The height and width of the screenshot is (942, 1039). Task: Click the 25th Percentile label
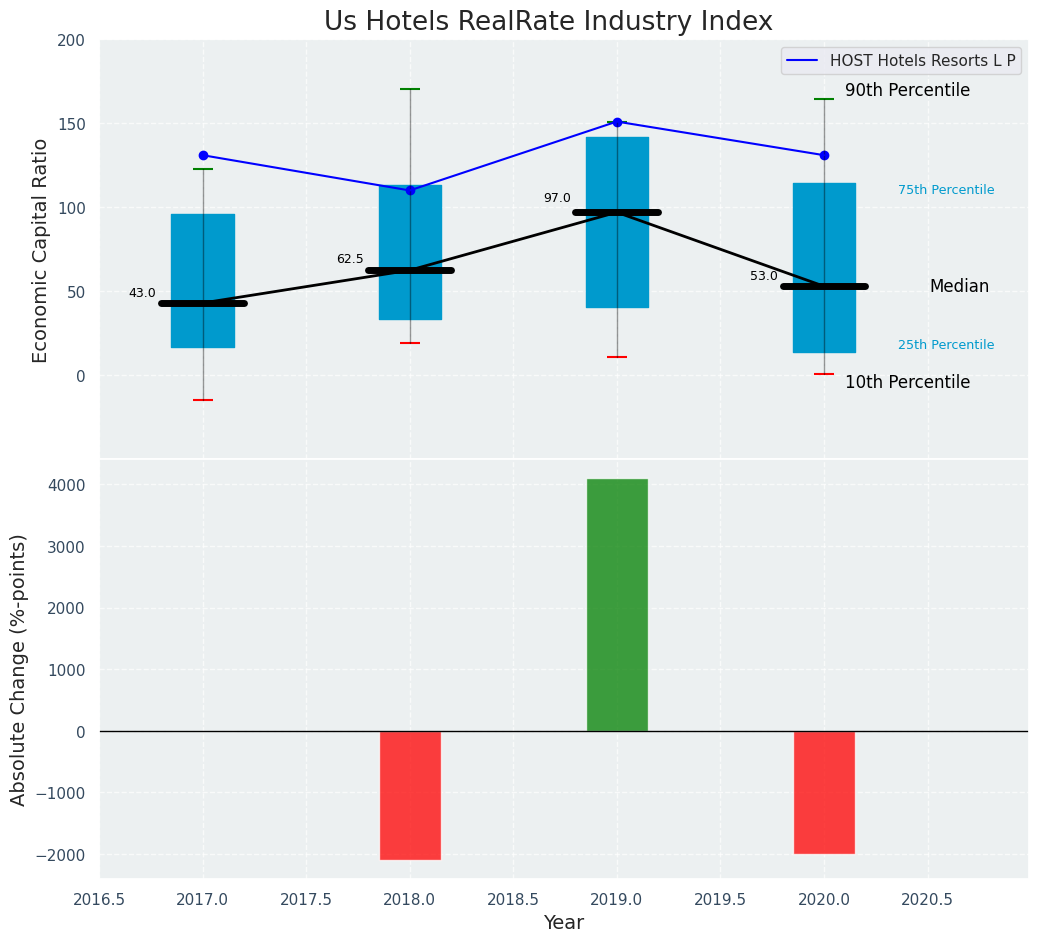(x=946, y=345)
